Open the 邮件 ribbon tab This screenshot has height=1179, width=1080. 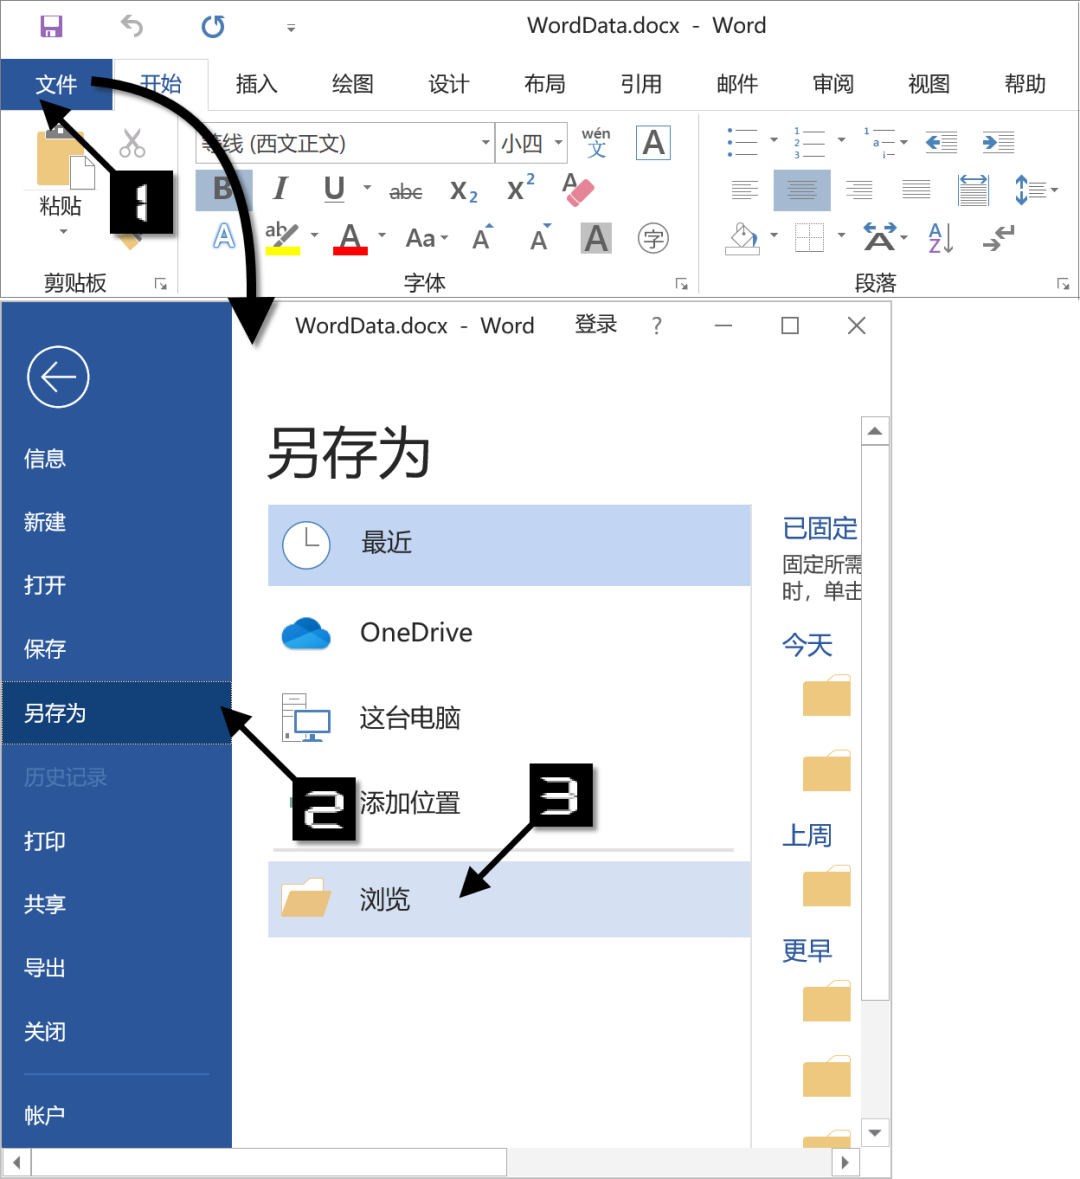click(737, 84)
